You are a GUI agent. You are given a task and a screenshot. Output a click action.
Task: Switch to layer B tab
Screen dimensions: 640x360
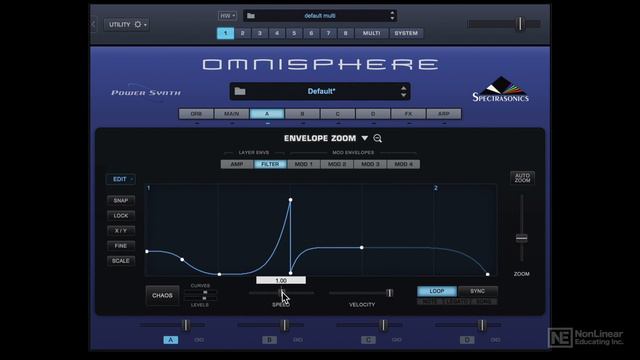[302, 114]
